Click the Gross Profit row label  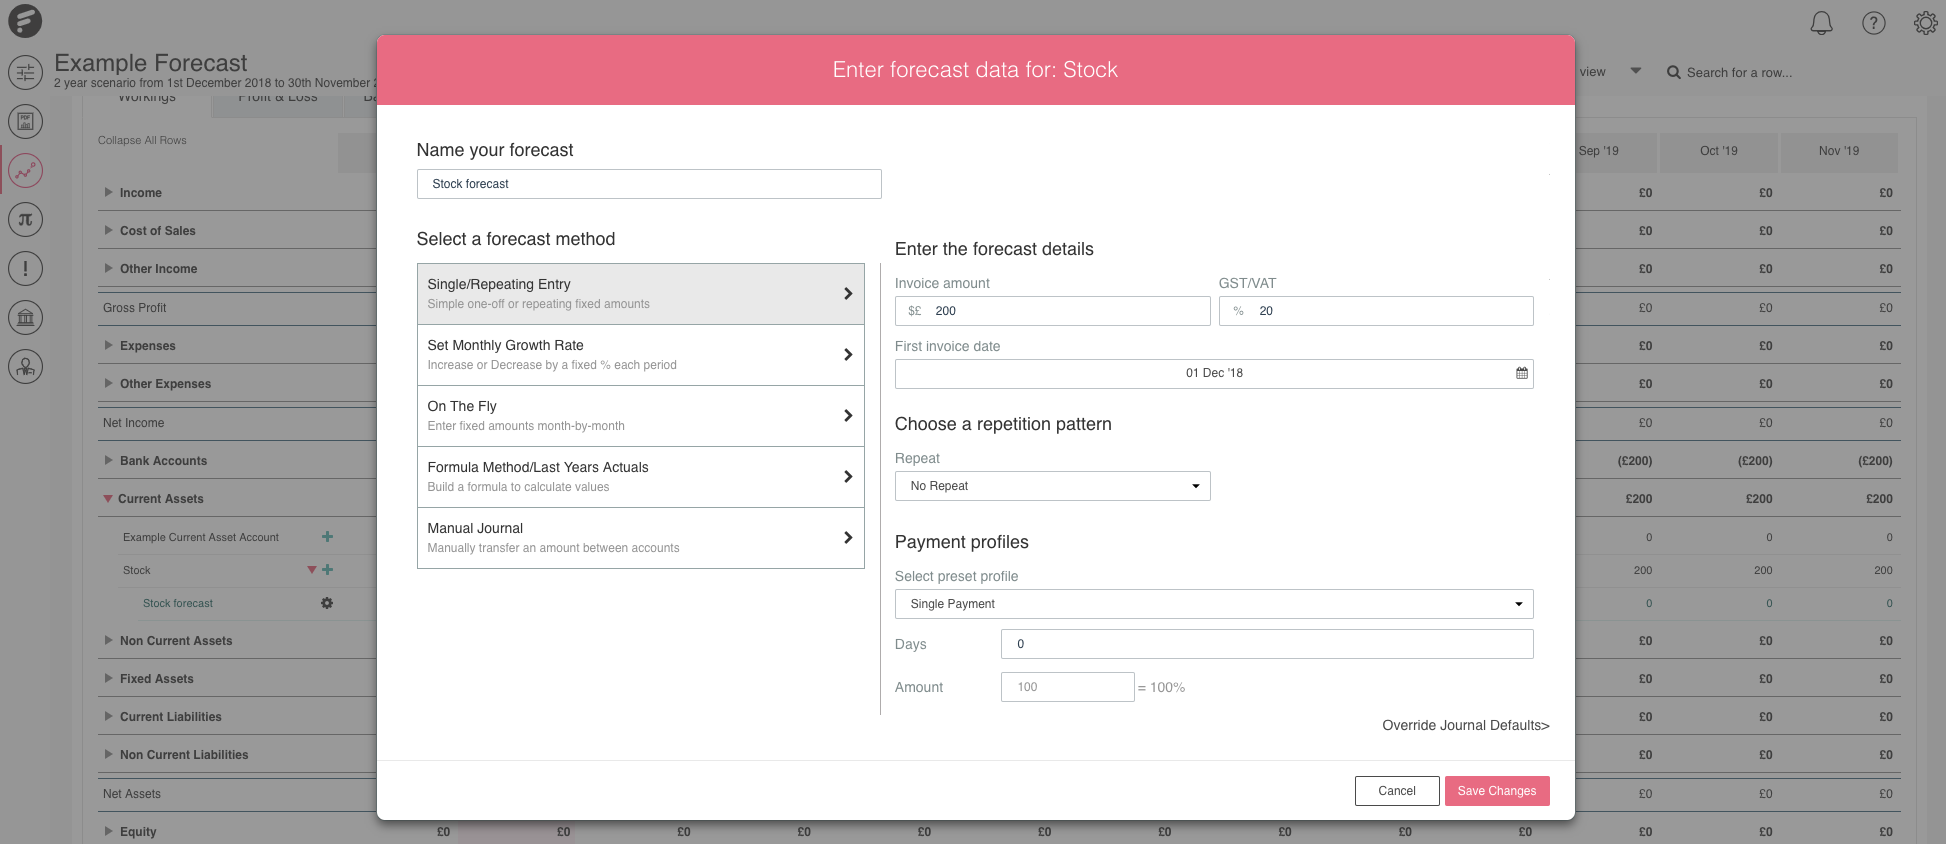(134, 308)
